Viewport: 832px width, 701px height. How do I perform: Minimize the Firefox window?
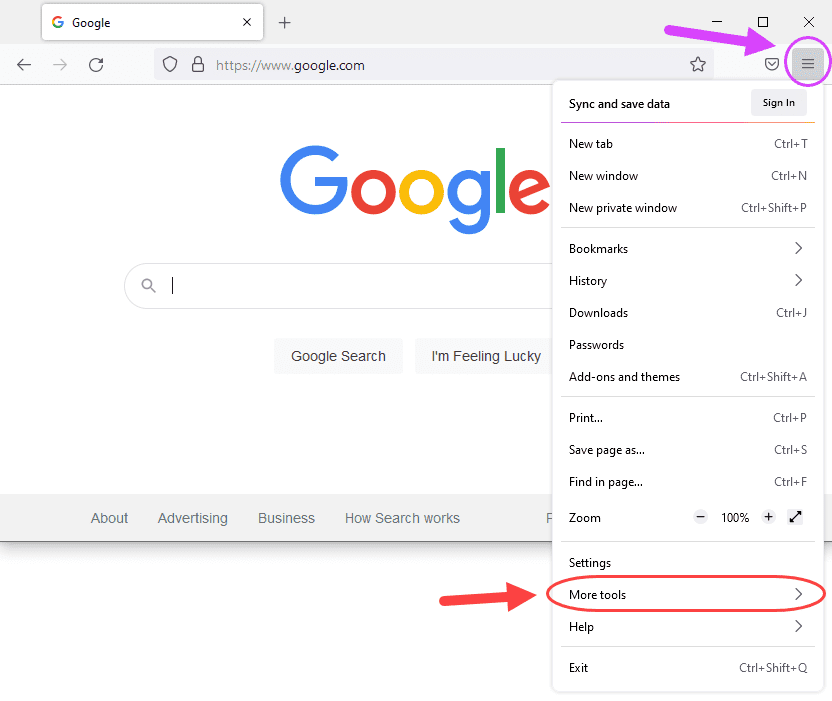tap(716, 22)
